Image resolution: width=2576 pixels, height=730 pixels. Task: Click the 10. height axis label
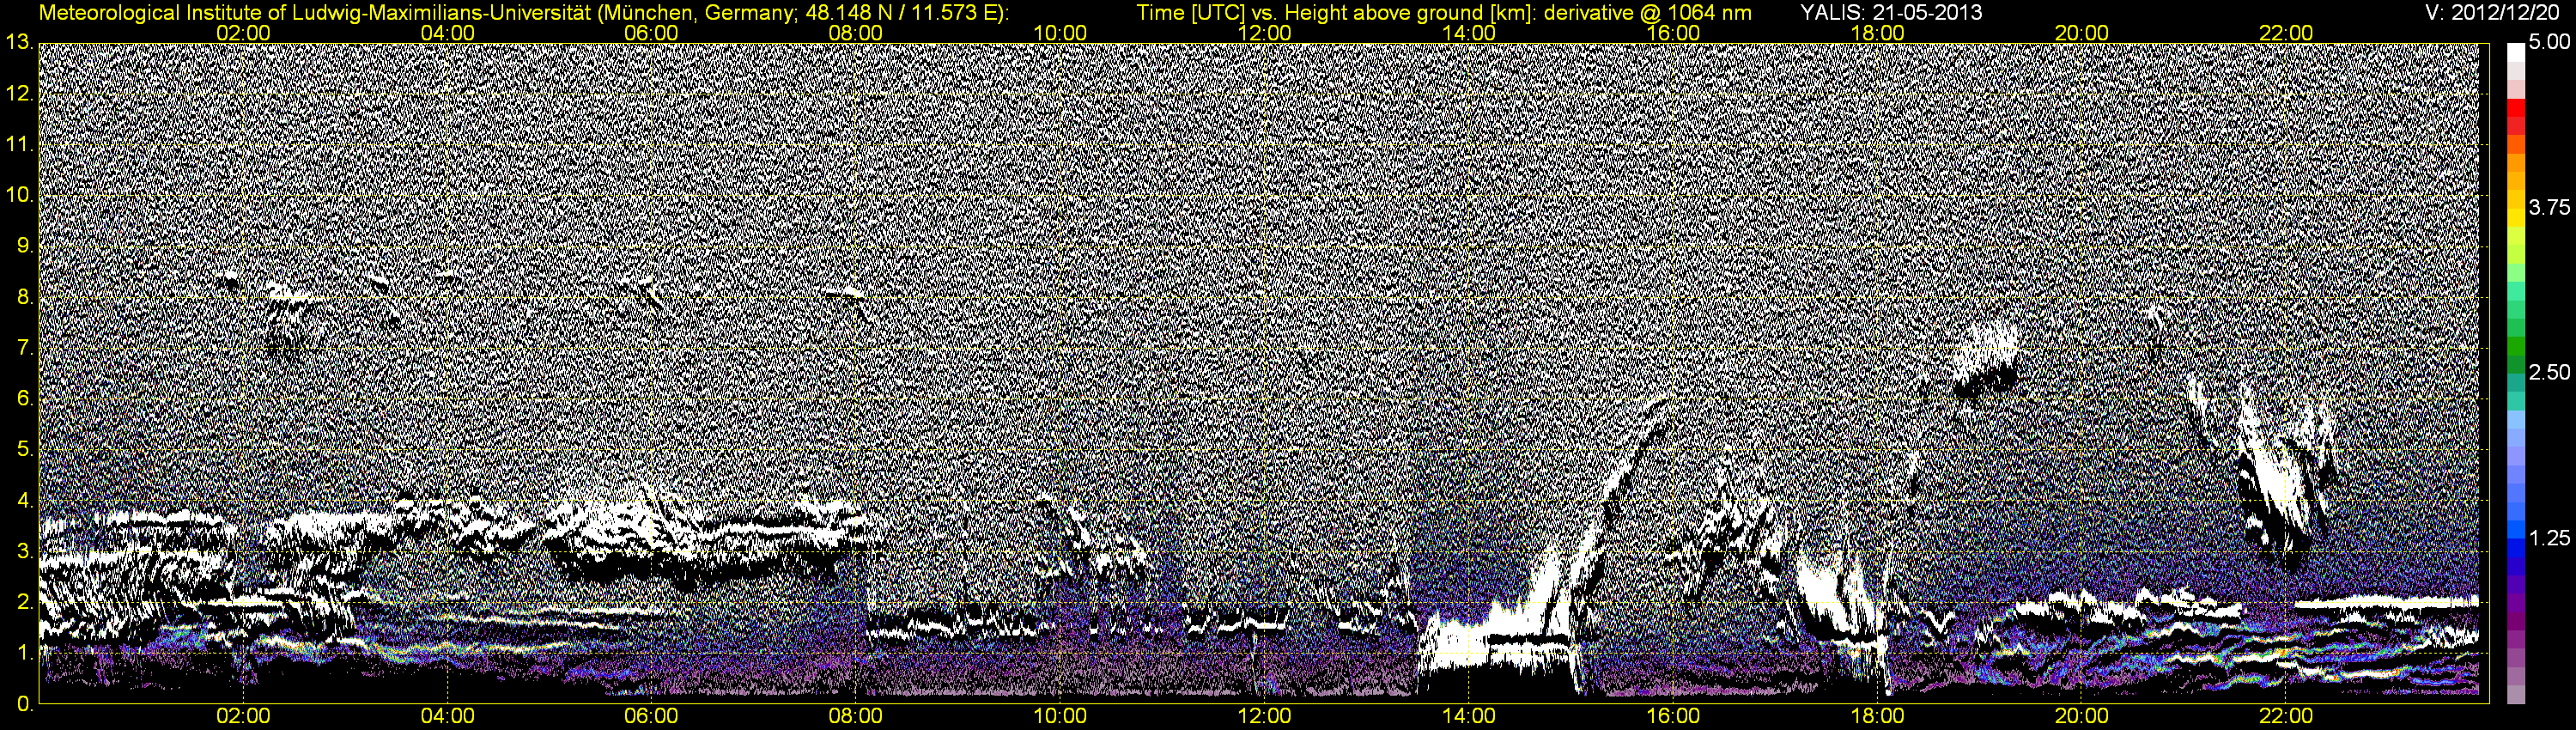19,195
